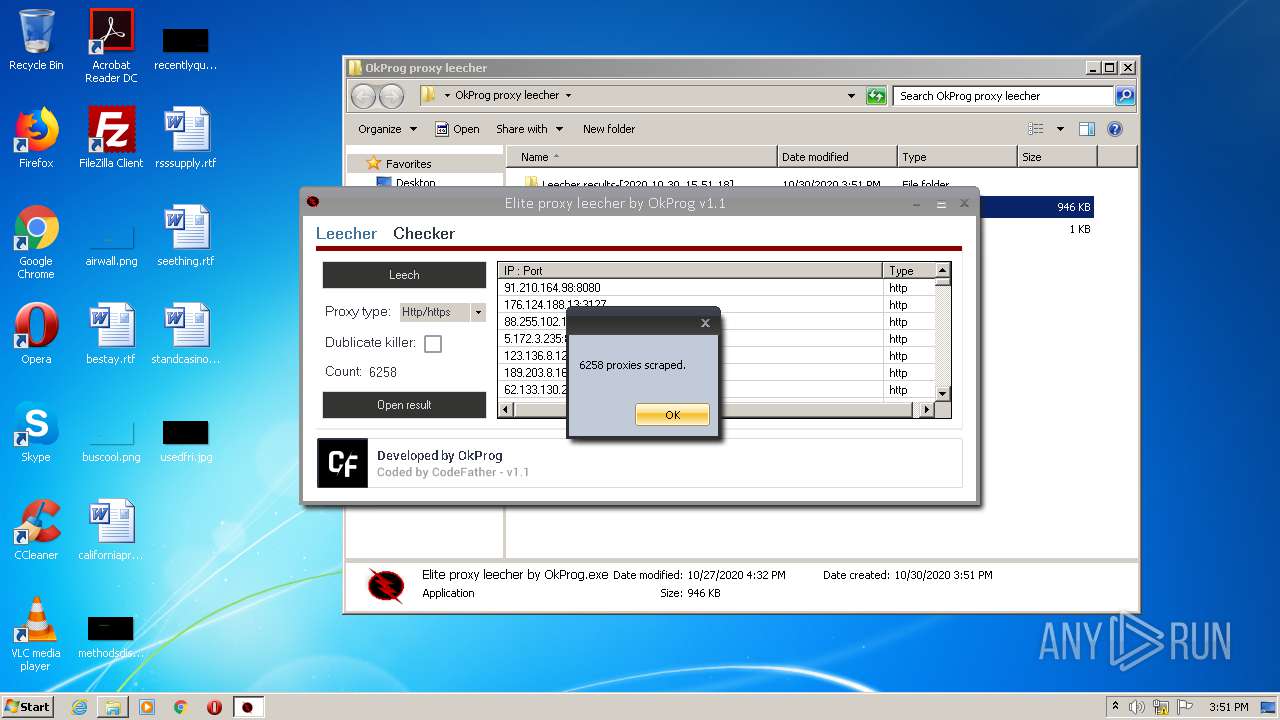This screenshot has height=720, width=1280.
Task: Launch the FileZilla Client shortcut
Action: 111,138
